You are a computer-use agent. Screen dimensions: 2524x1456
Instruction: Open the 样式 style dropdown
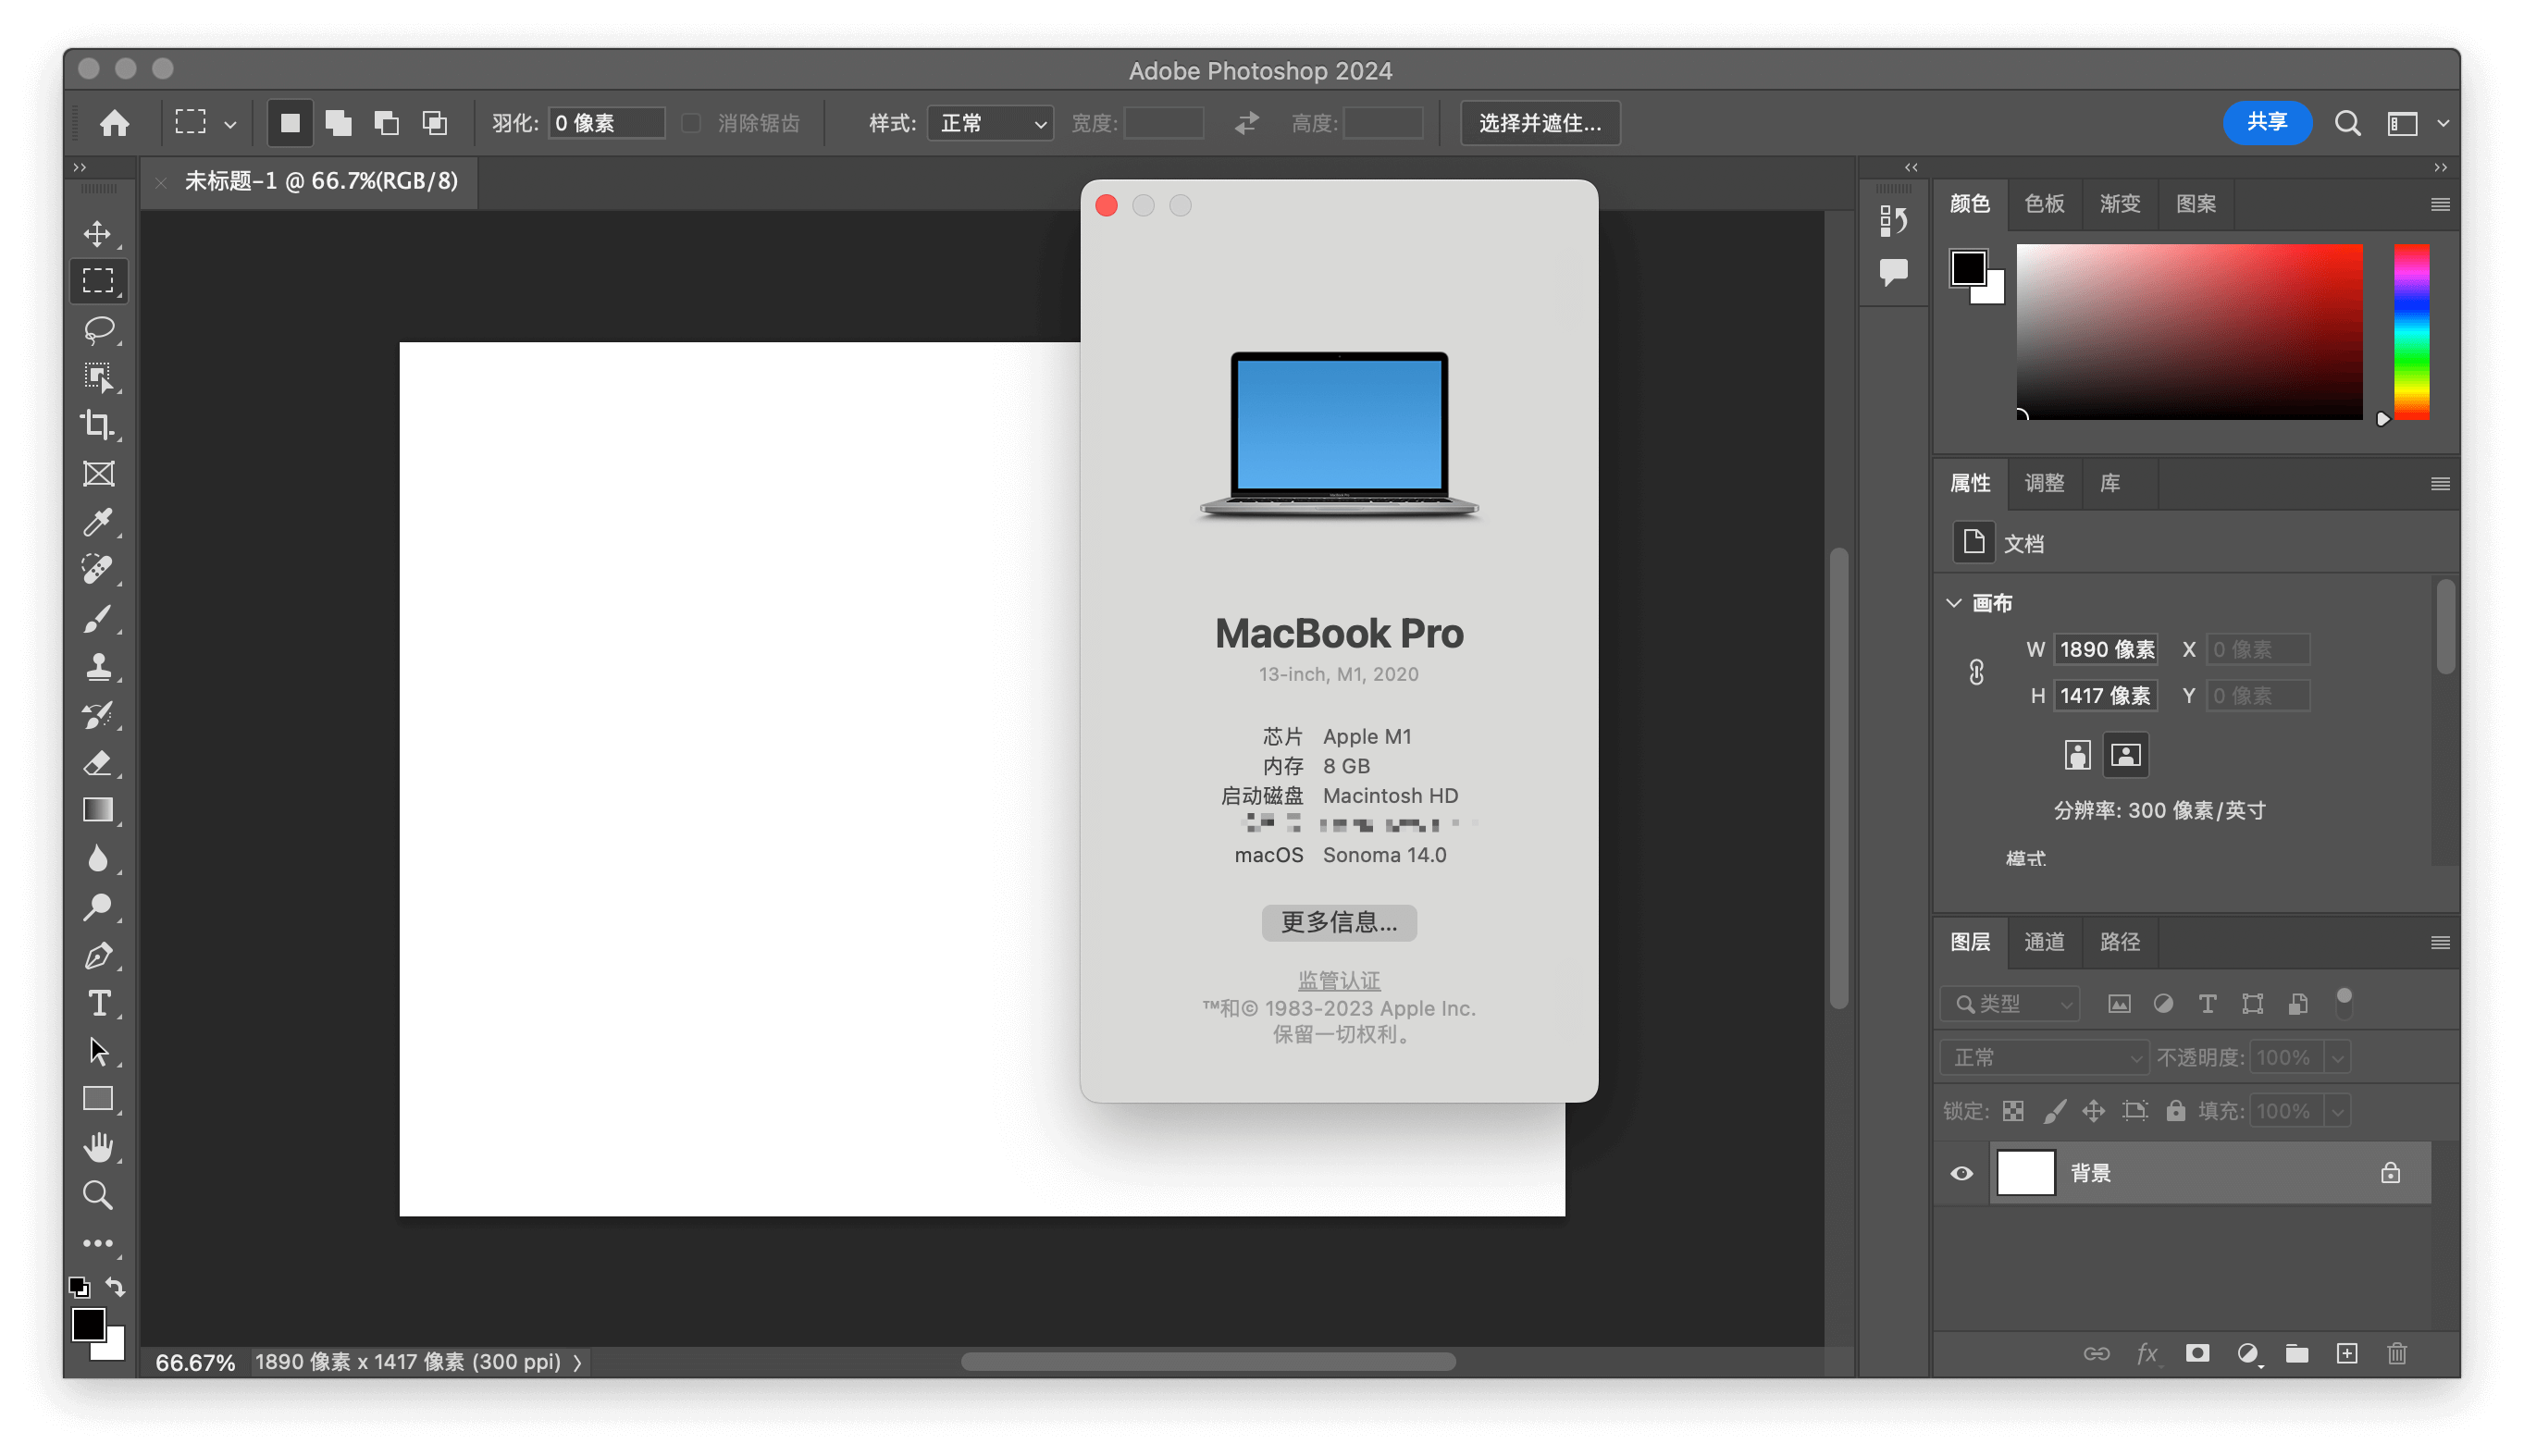point(988,123)
